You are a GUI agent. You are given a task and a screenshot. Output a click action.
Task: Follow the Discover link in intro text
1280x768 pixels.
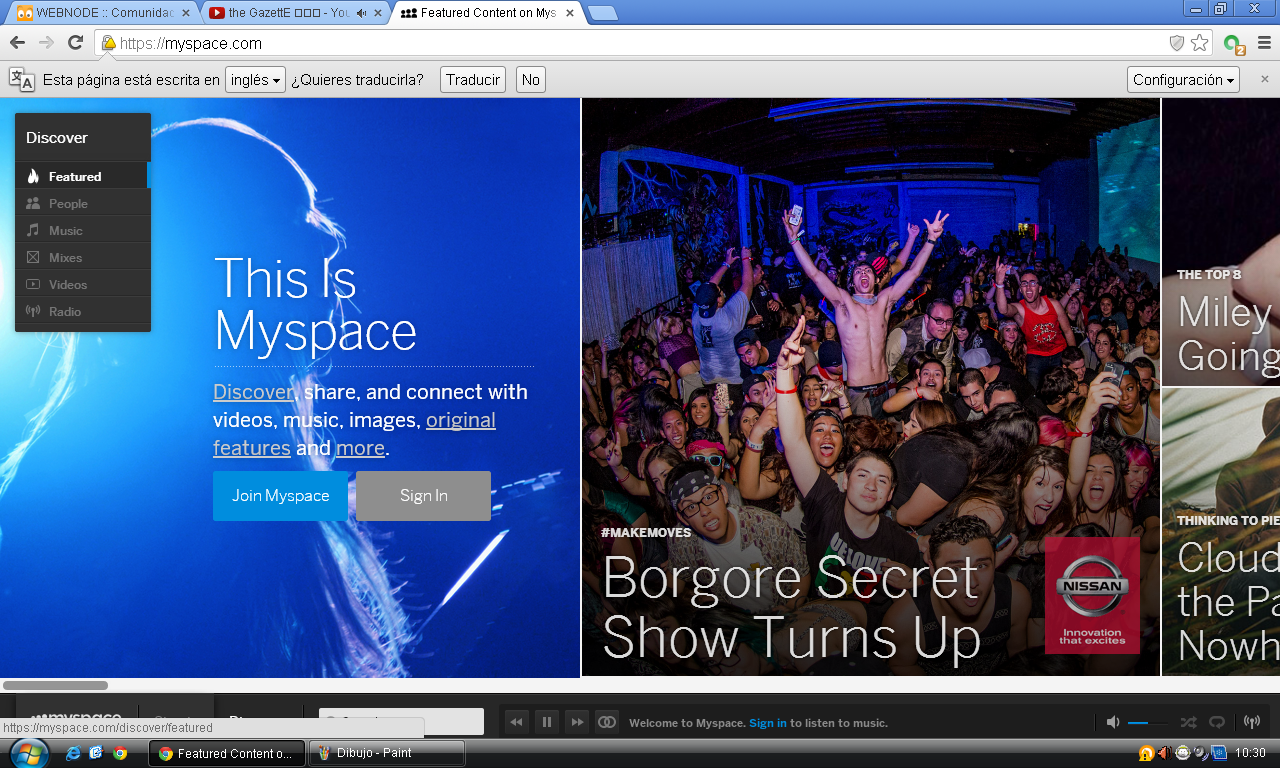pos(253,392)
